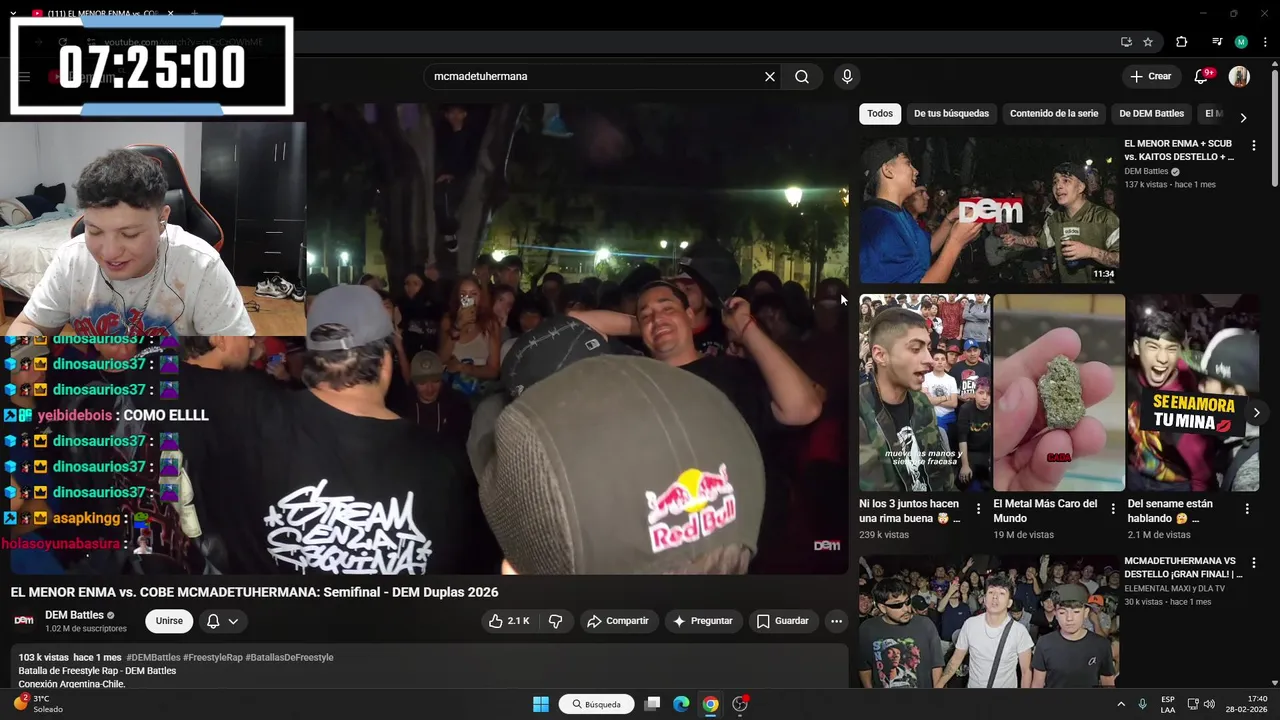
Task: Open more actions three-dot menu under video
Action: 836,621
